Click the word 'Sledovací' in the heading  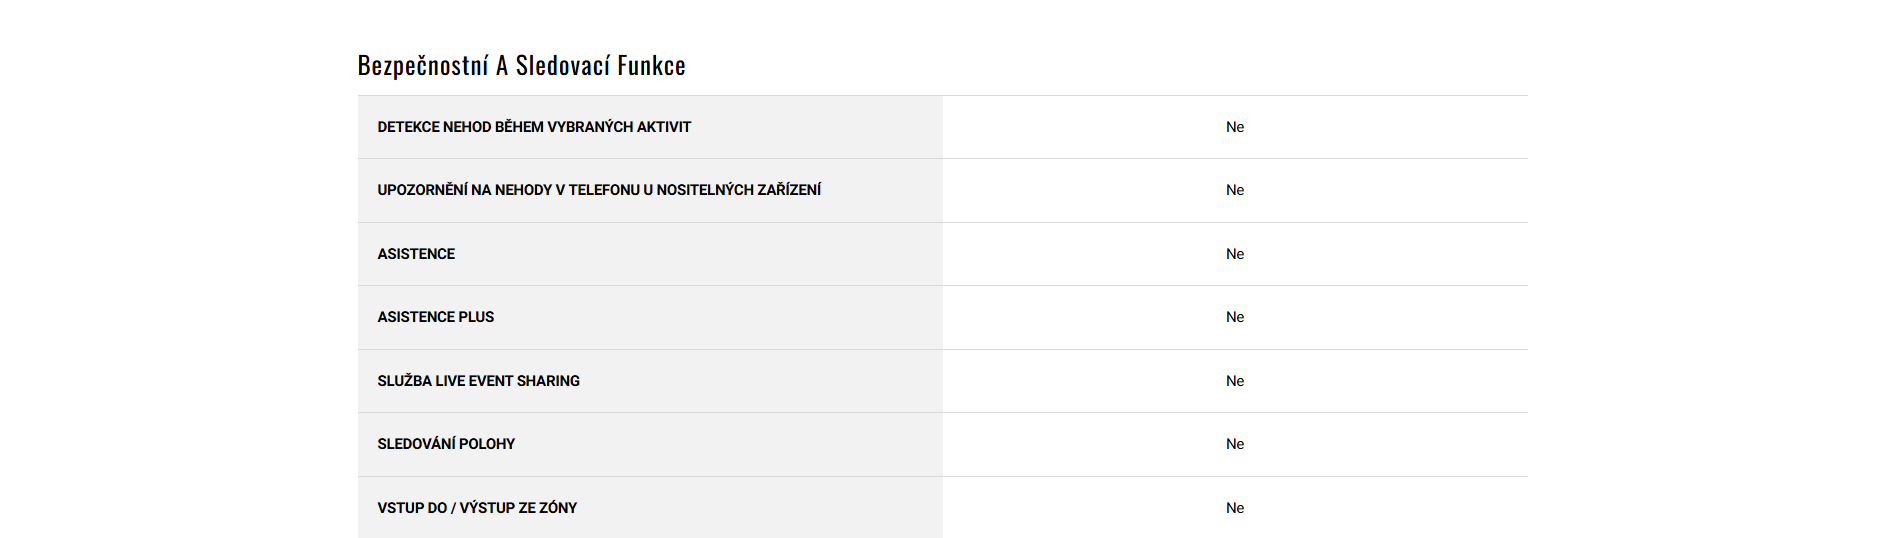point(562,66)
